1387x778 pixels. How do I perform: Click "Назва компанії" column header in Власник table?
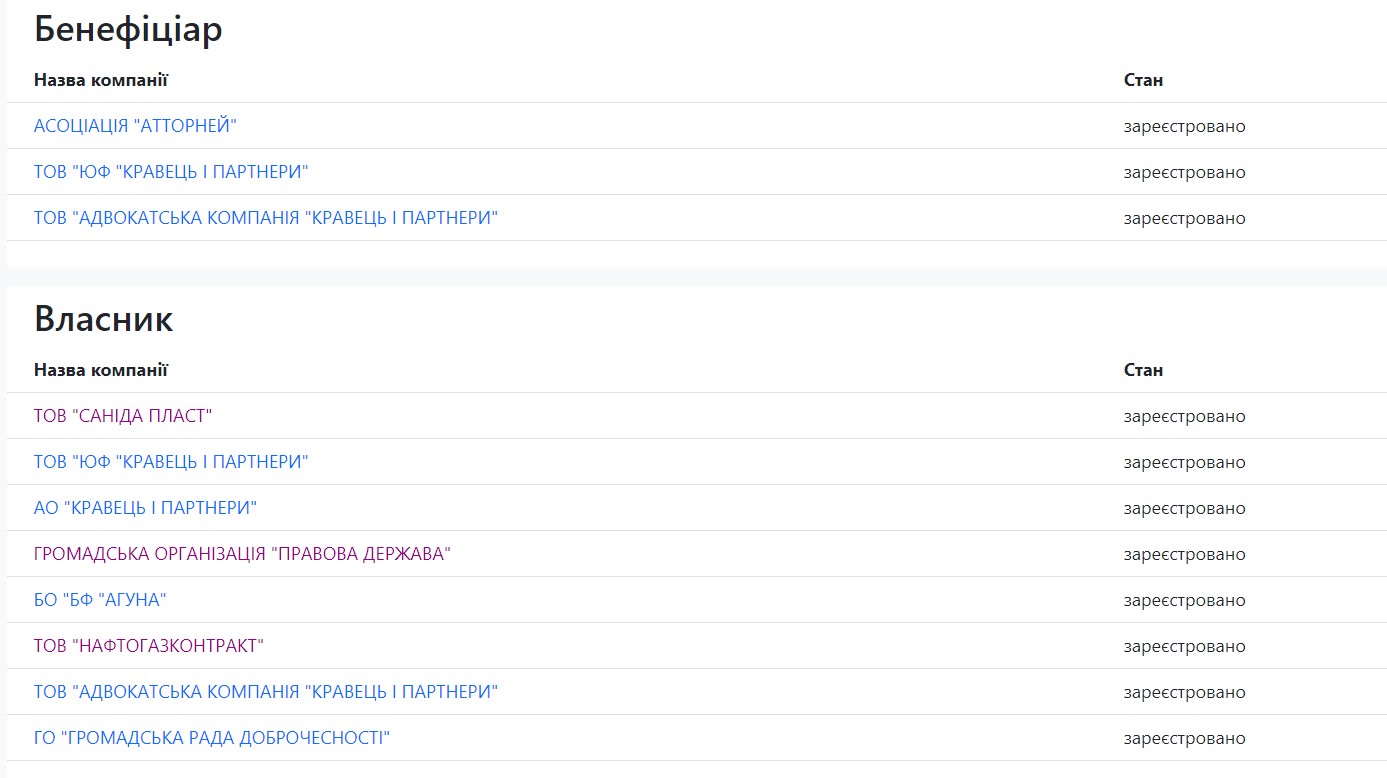point(101,370)
